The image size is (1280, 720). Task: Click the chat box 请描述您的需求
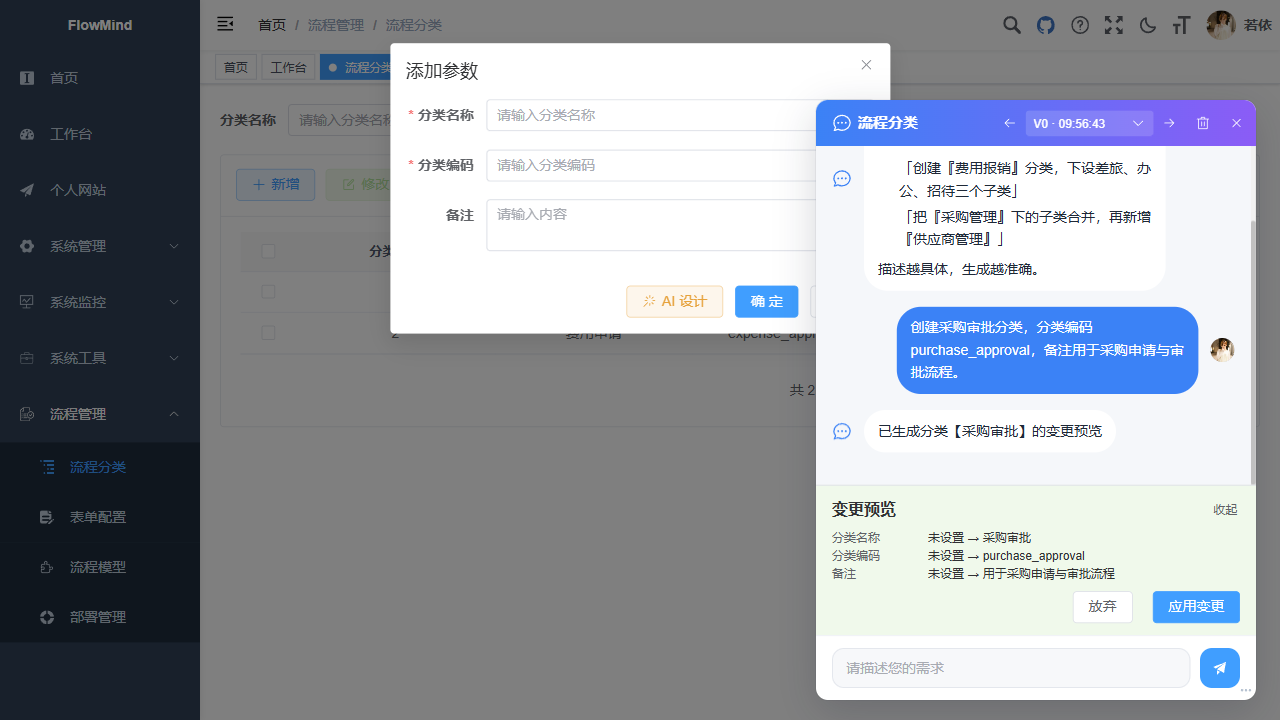coord(1011,668)
